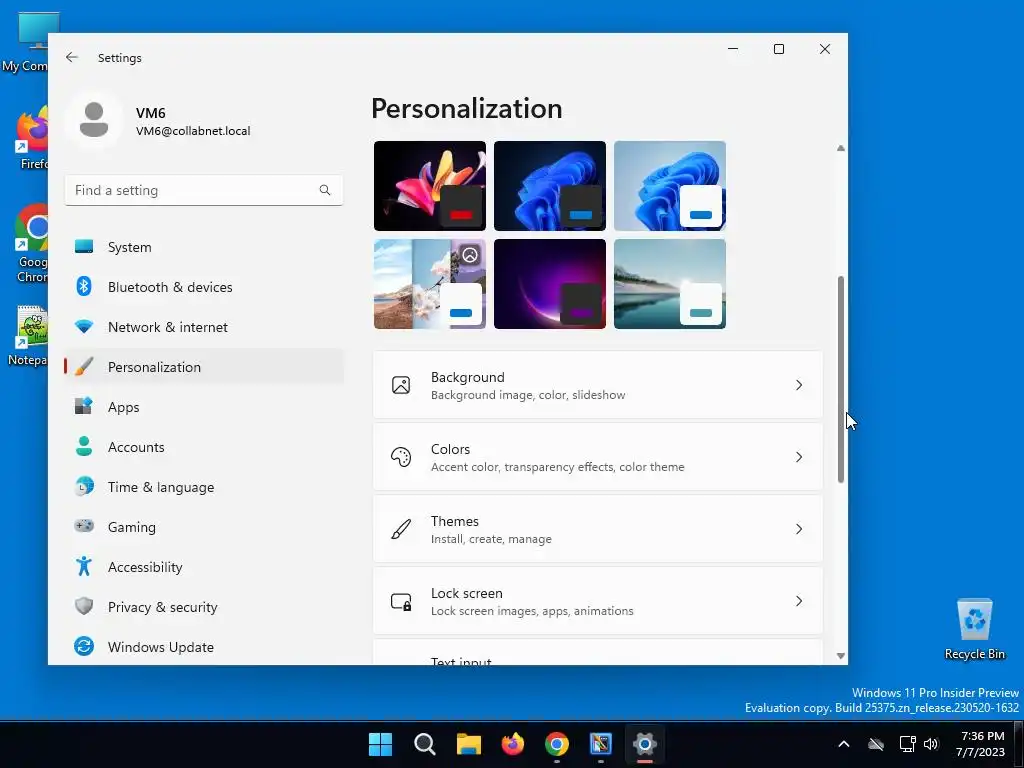1024x768 pixels.
Task: Click the Personalization paintbrush icon
Action: coord(84,366)
